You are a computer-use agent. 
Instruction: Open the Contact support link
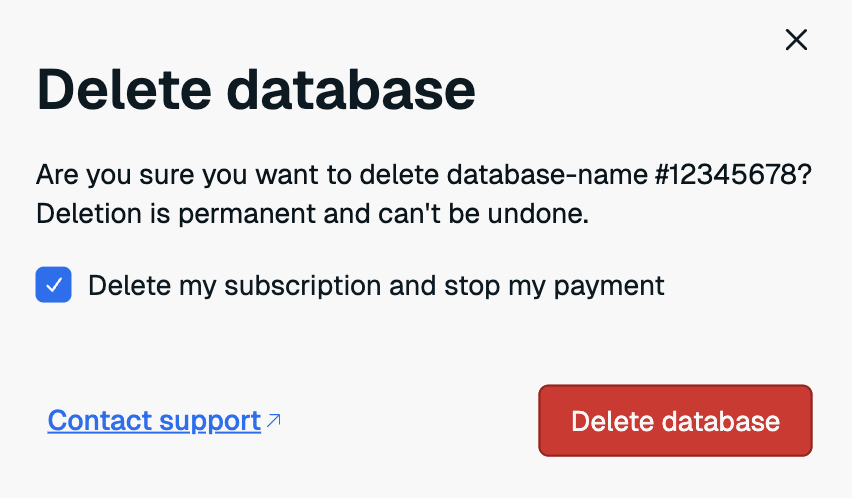[154, 421]
